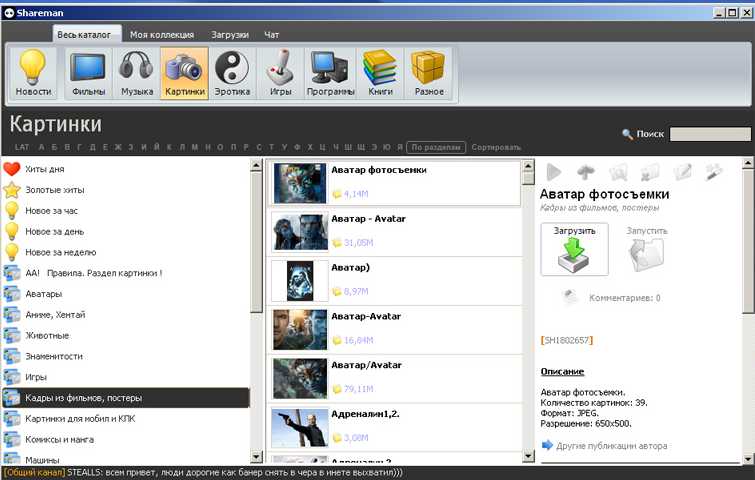Click the comments bubble icon
Screen dimensions: 755x480
(569, 297)
